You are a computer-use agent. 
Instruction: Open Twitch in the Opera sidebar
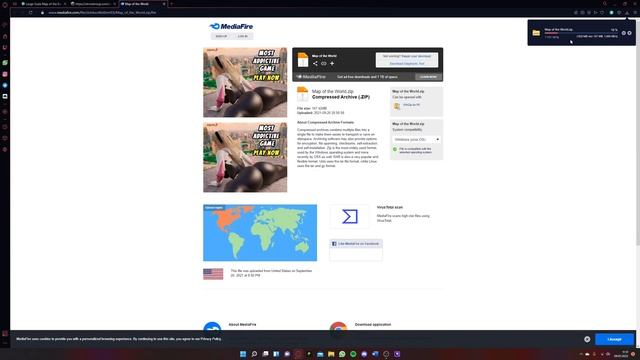5,48
